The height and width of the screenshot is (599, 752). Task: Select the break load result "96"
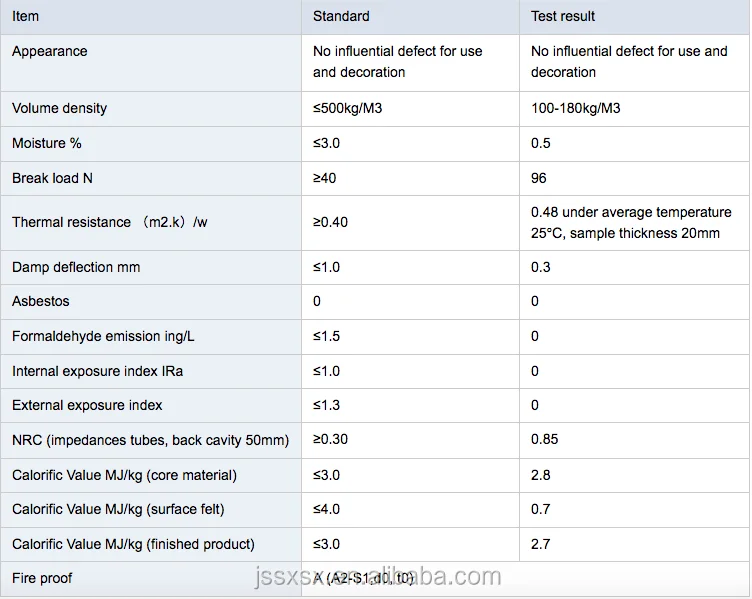(x=539, y=178)
